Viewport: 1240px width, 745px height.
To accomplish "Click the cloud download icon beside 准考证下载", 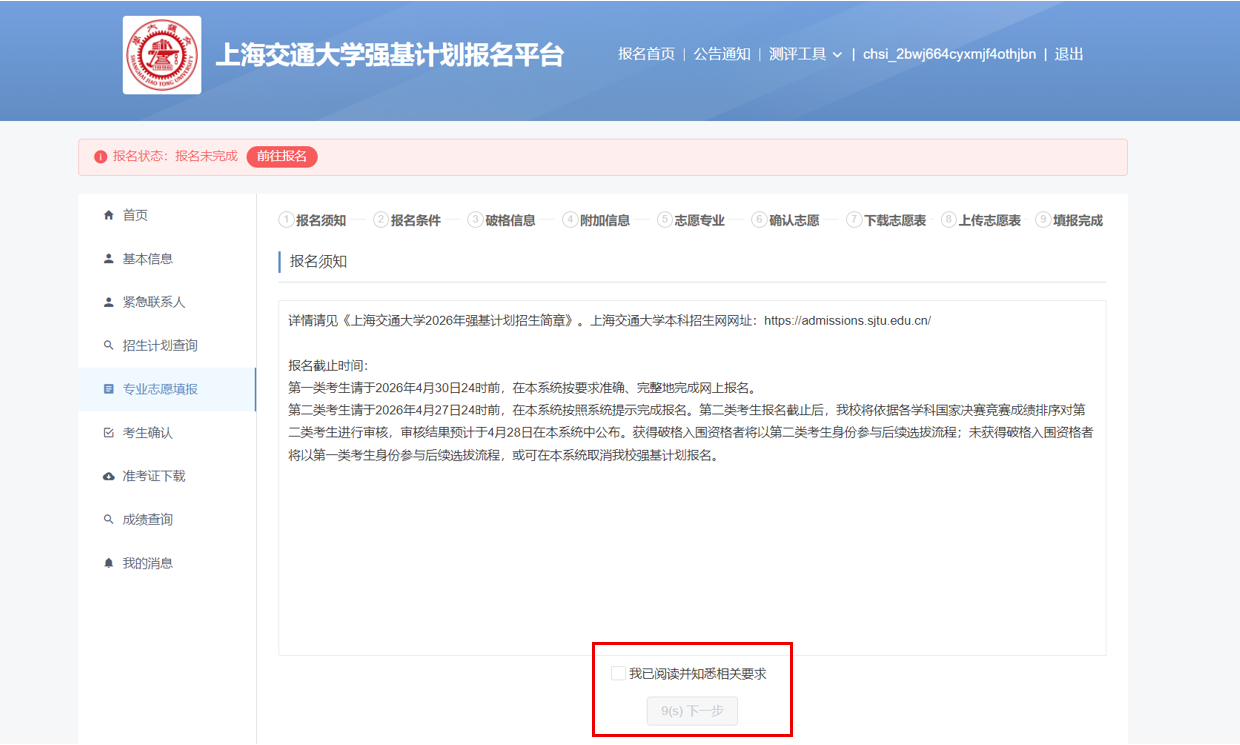I will (x=109, y=476).
